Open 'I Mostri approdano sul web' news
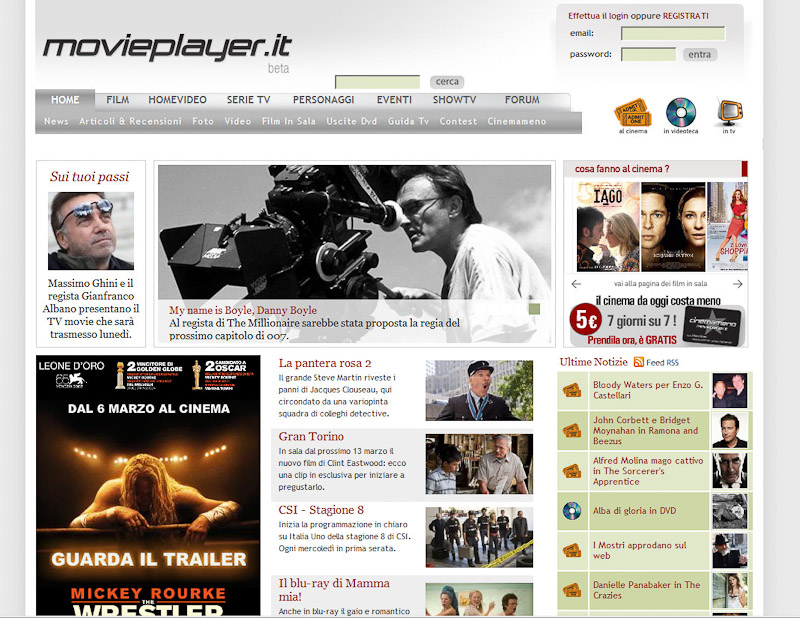800x618 pixels. click(x=640, y=550)
